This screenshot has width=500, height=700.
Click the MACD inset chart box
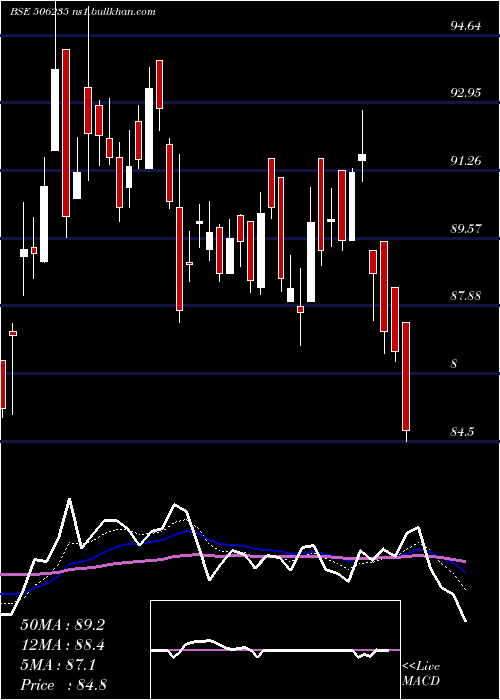275,650
